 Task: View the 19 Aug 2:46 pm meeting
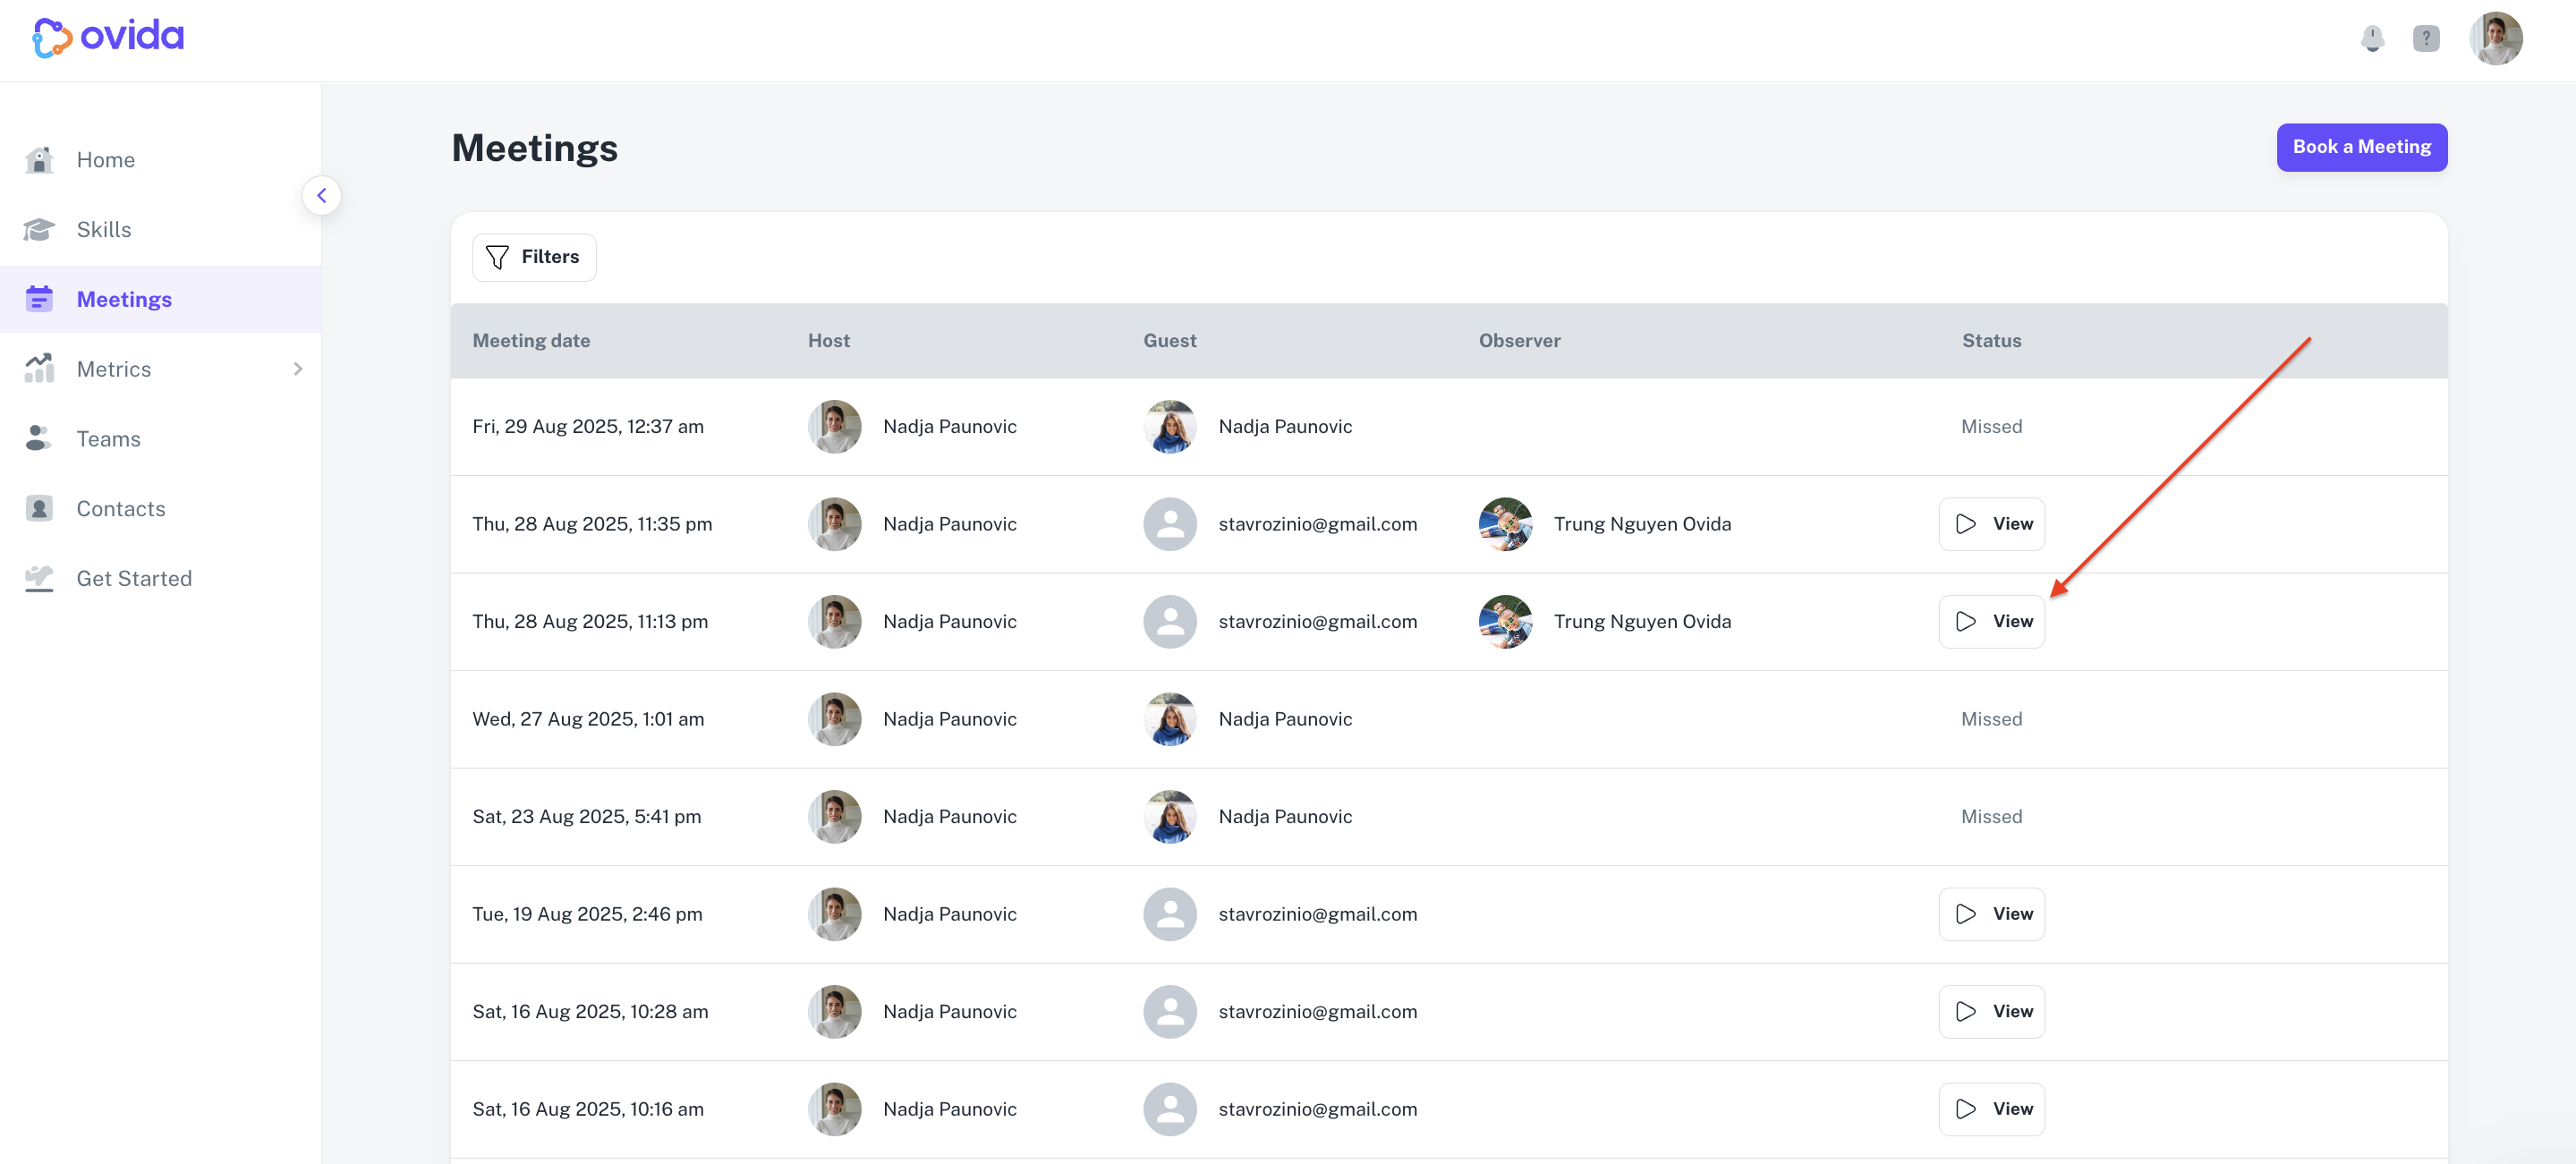(1991, 914)
